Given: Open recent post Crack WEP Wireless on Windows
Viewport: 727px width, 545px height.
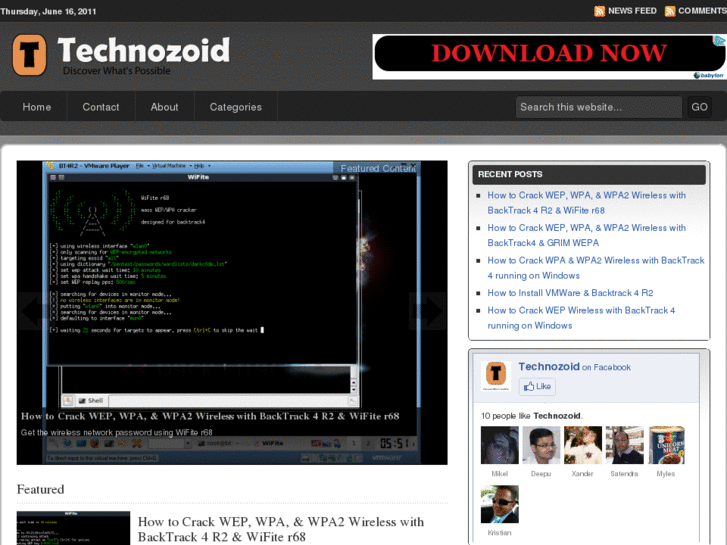Looking at the screenshot, I should pos(581,318).
